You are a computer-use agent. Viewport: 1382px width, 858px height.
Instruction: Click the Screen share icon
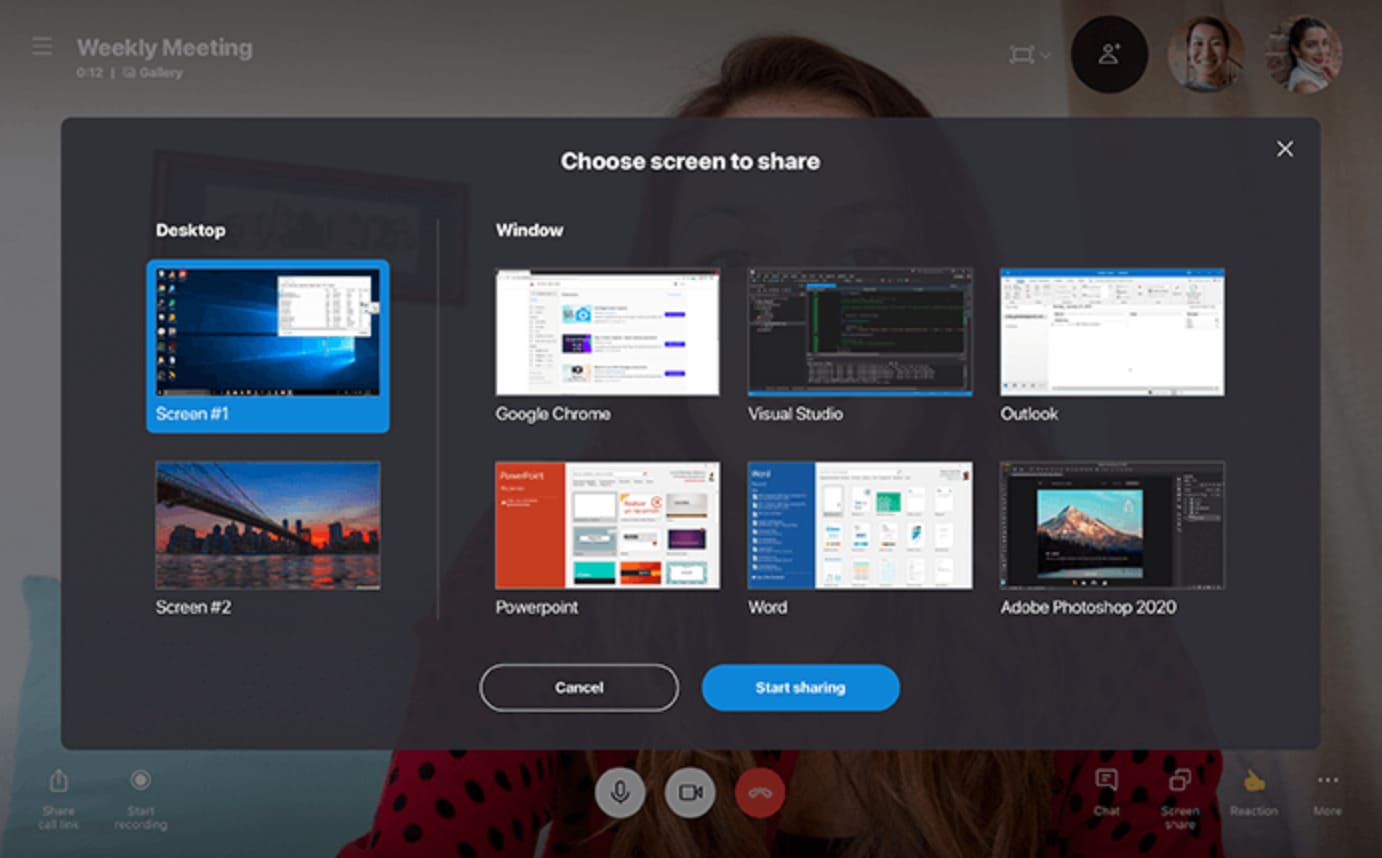[x=1180, y=780]
